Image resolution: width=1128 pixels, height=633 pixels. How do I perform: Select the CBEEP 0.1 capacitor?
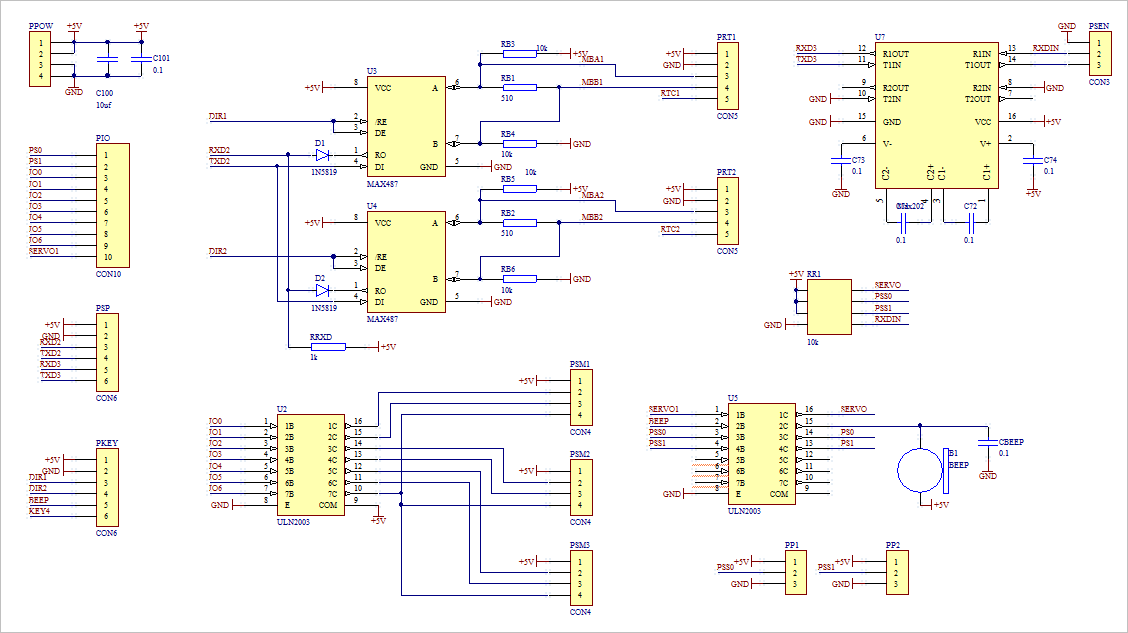988,442
